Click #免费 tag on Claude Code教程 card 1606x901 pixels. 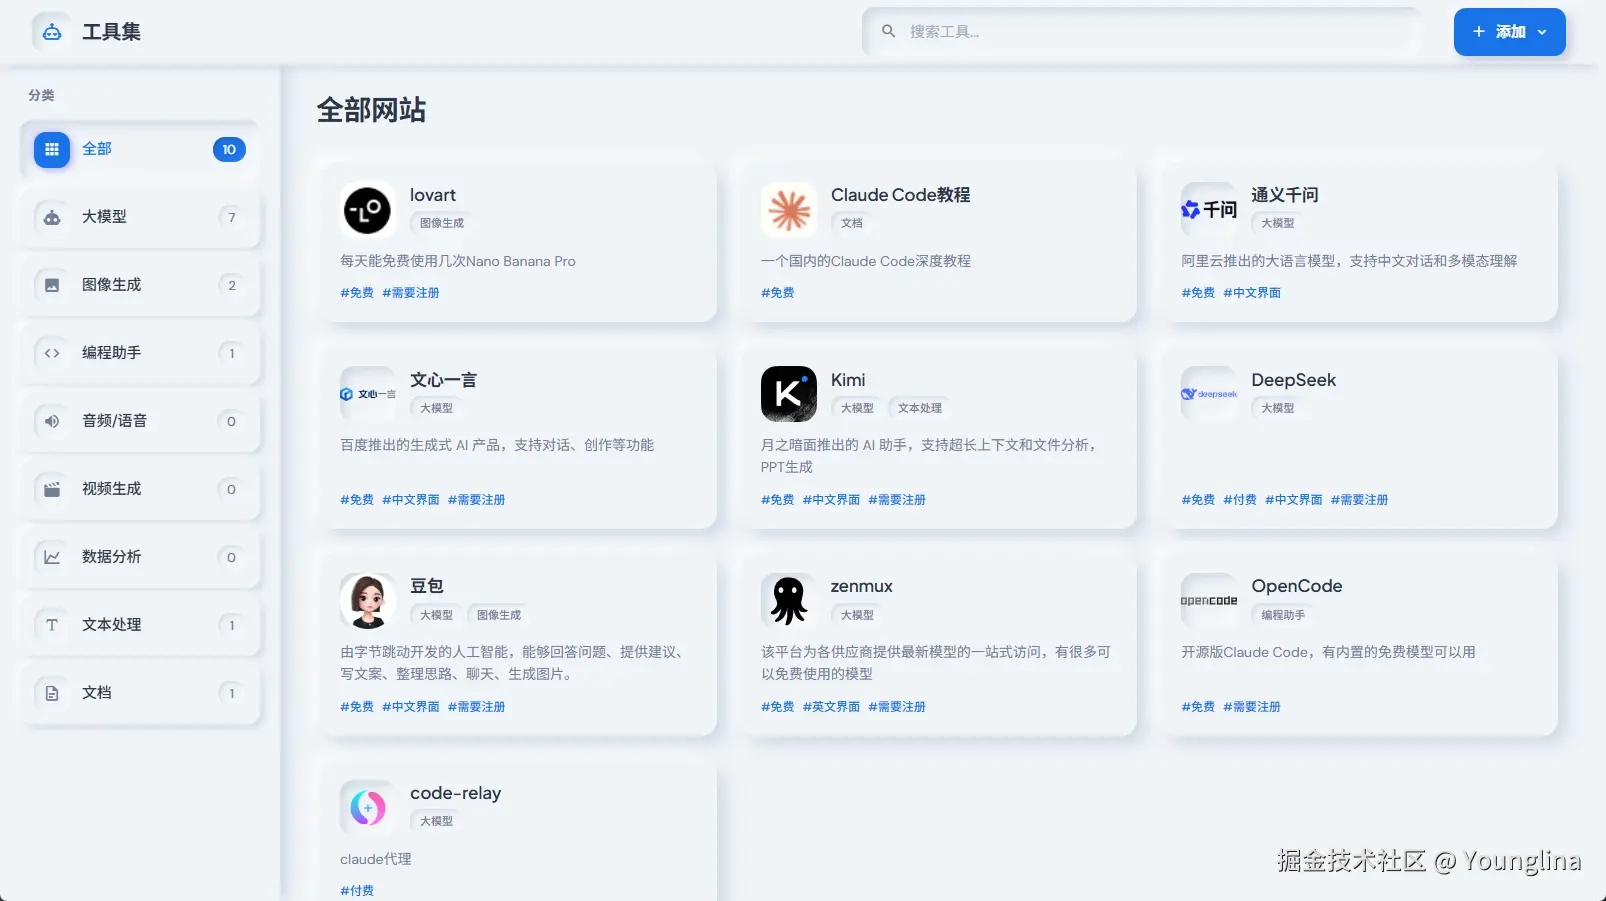[x=778, y=293]
